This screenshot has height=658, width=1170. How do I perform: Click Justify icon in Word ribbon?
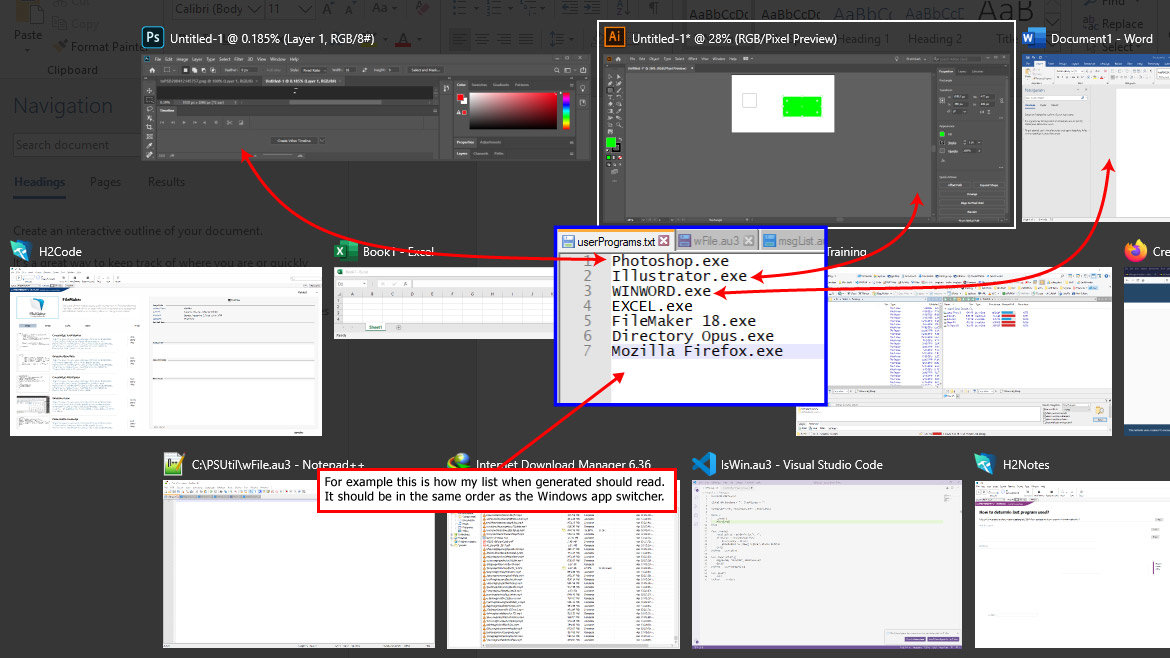click(526, 39)
